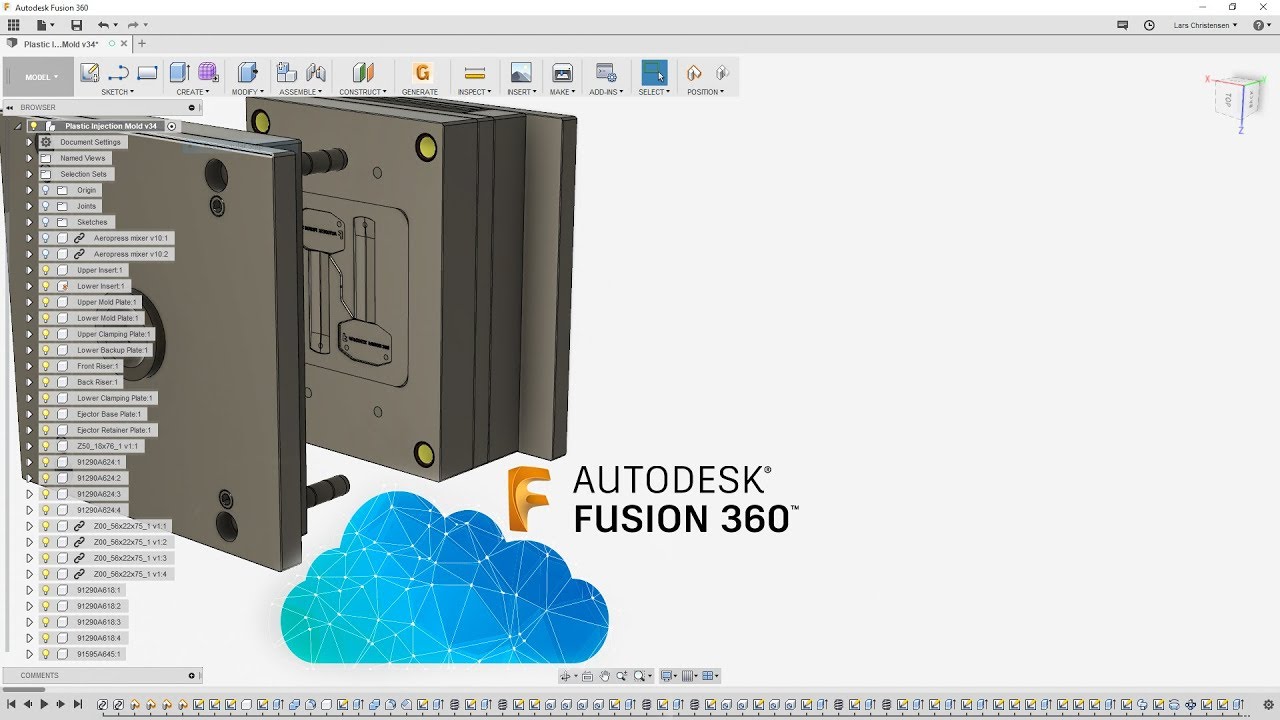Click the Scripts and Add-Ins icon

click(606, 72)
